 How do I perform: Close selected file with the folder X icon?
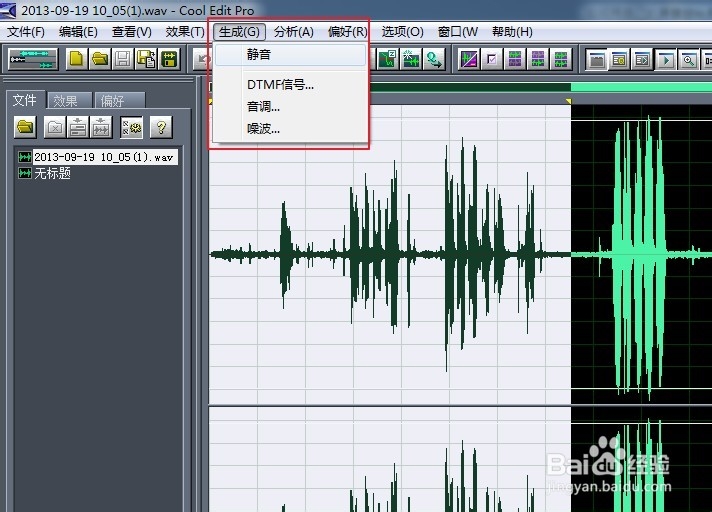(55, 127)
